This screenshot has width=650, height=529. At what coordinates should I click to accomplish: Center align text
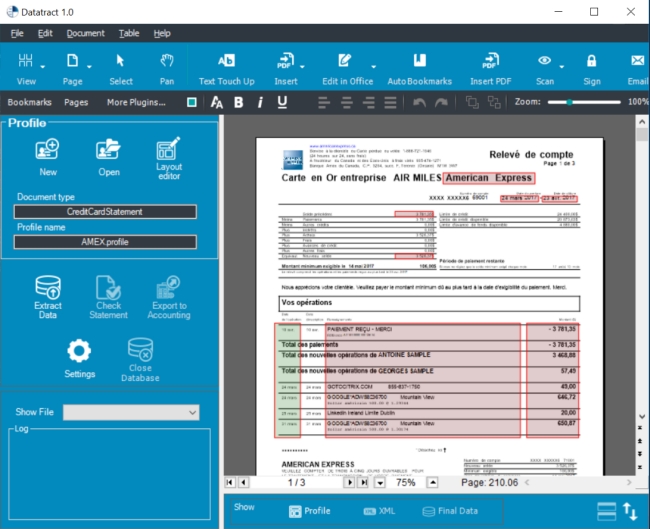[x=347, y=102]
